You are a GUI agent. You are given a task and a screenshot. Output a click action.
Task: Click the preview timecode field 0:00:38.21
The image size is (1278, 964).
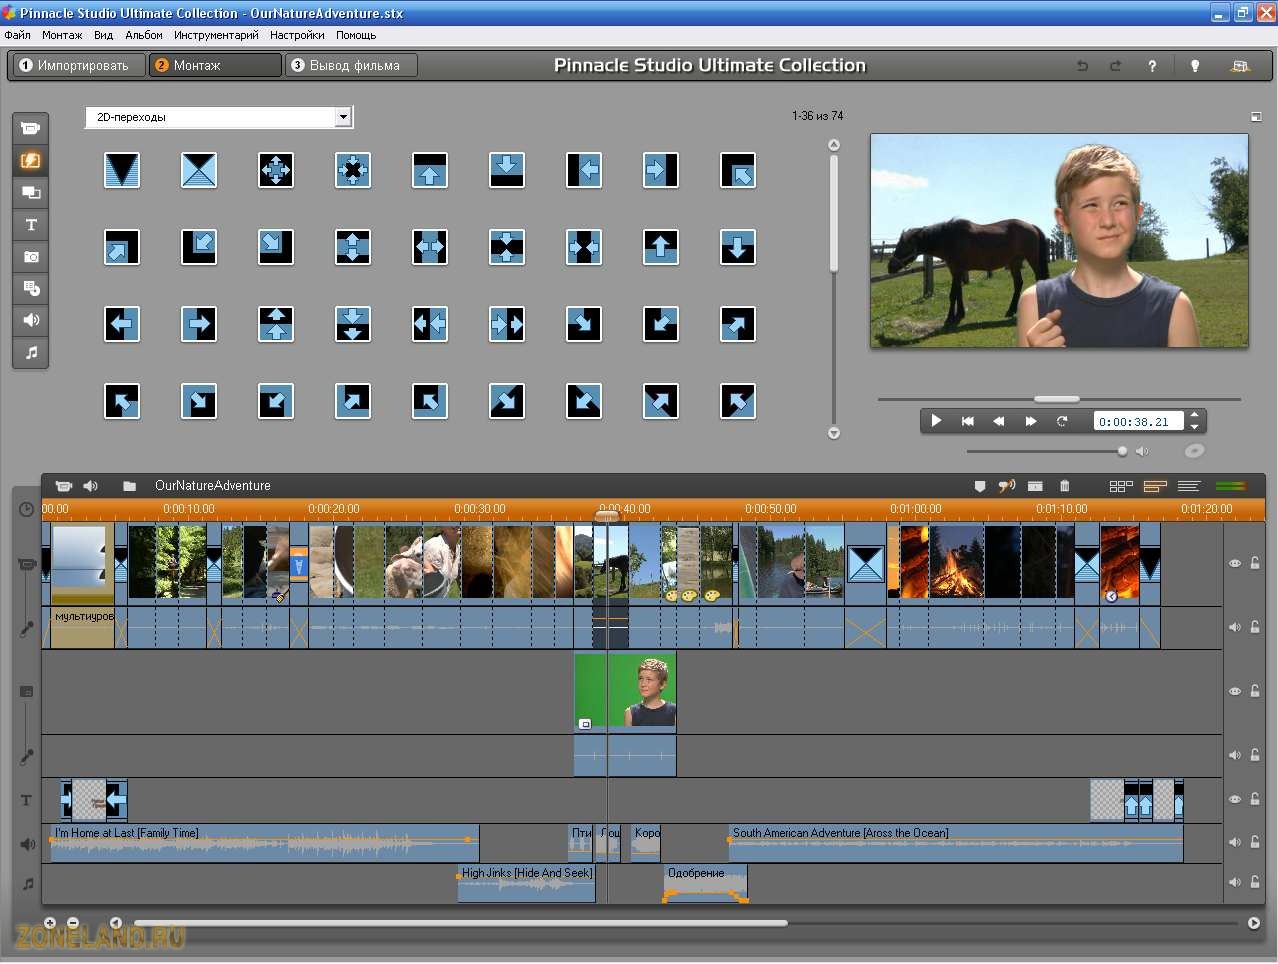[x=1138, y=421]
